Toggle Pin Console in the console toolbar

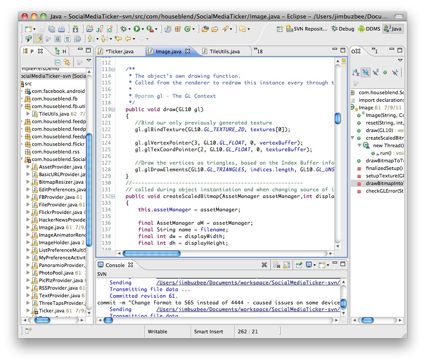(x=299, y=265)
